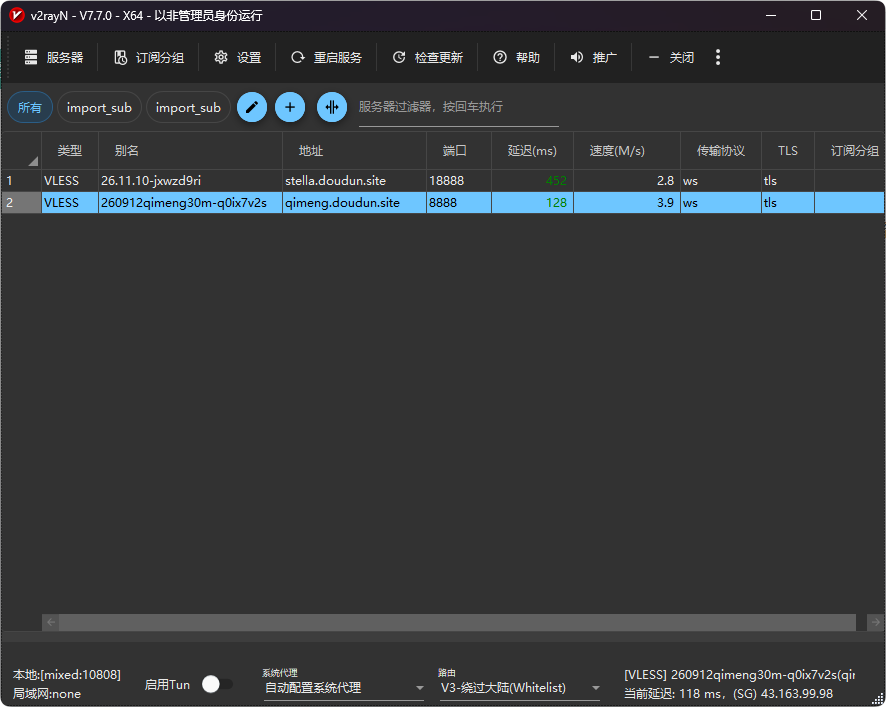
Task: Click 重启服务 restart service button
Action: point(326,58)
